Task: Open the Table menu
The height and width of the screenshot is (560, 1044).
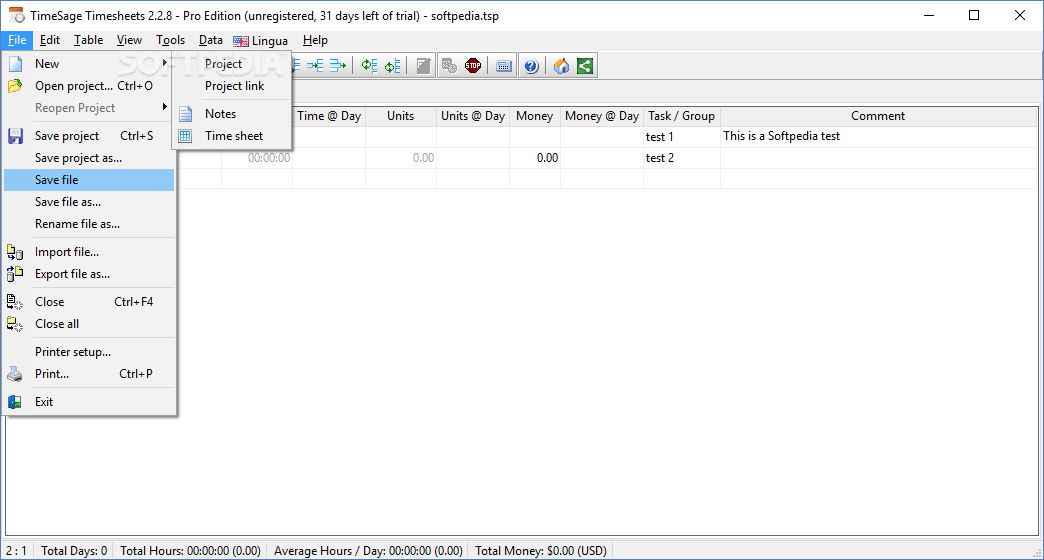Action: (x=89, y=40)
